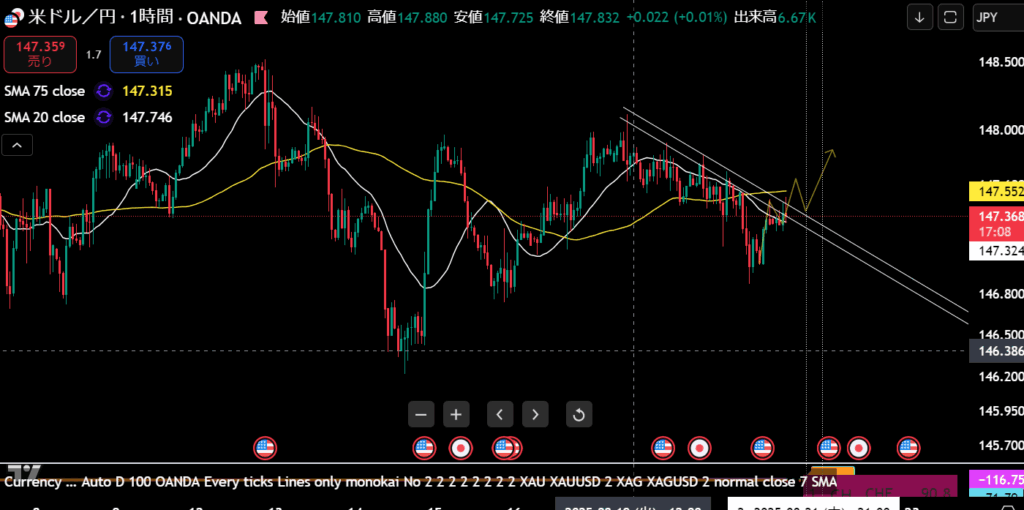The width and height of the screenshot is (1024, 510).
Task: Click the pink flag next to OANDA
Action: [260, 17]
